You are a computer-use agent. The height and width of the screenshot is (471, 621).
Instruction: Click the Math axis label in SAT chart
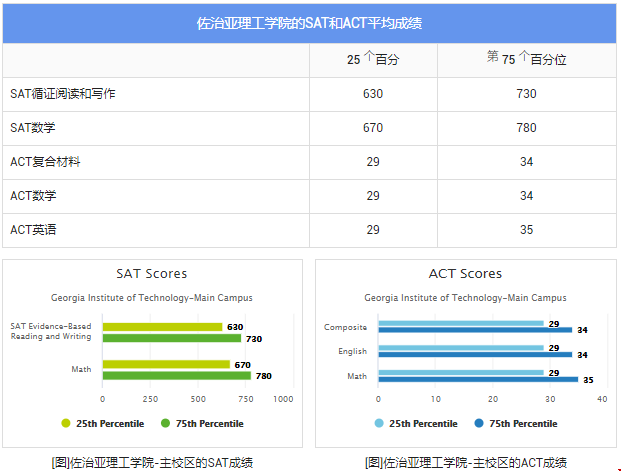81,369
